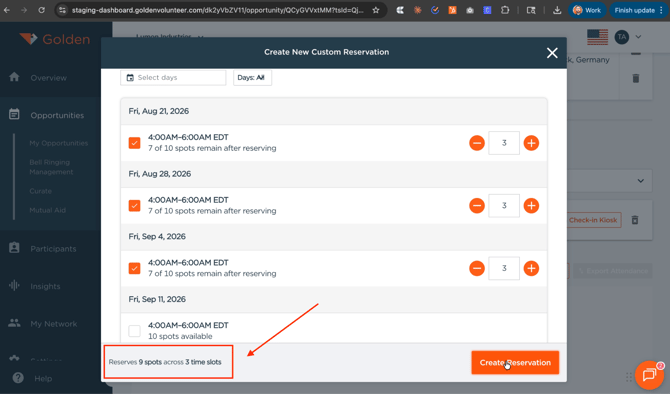Go to Participants in the sidebar
Viewport: 670px width, 394px height.
click(53, 249)
